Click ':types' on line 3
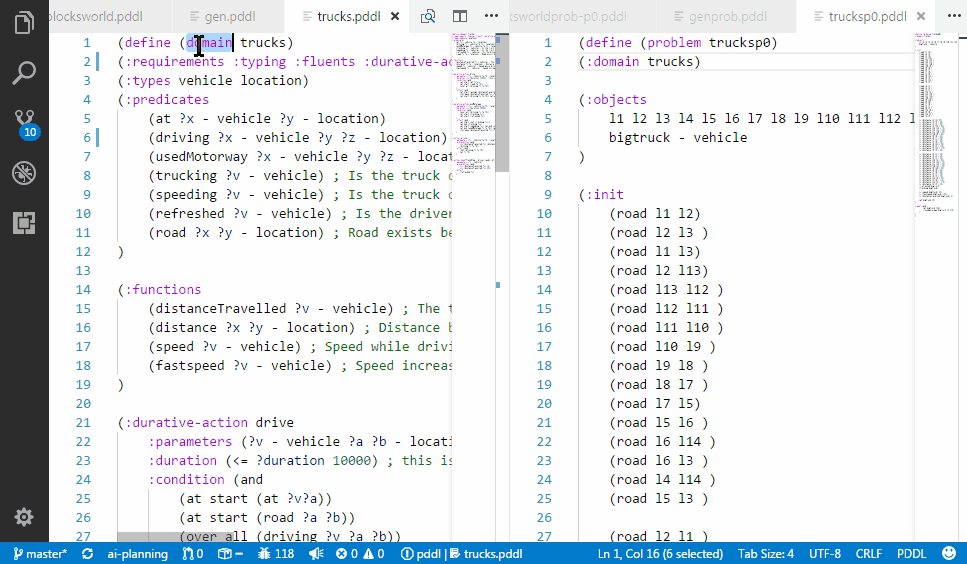The image size is (967, 564). point(148,81)
